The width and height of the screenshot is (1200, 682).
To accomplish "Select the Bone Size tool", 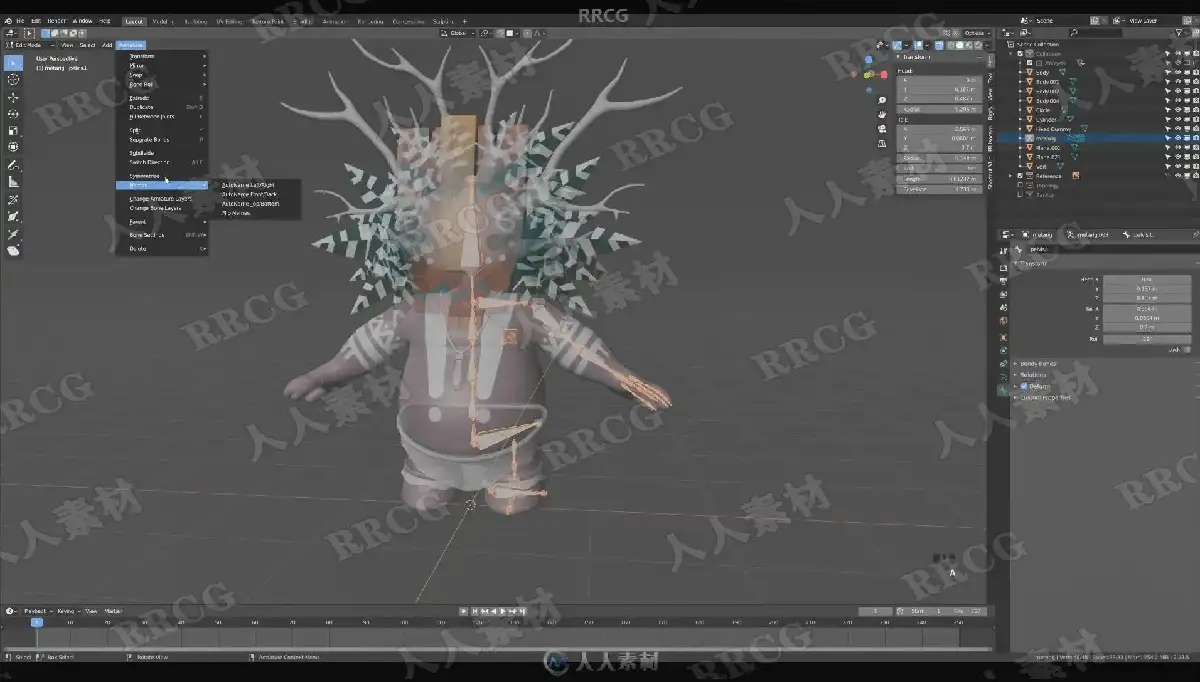I will pos(13,216).
